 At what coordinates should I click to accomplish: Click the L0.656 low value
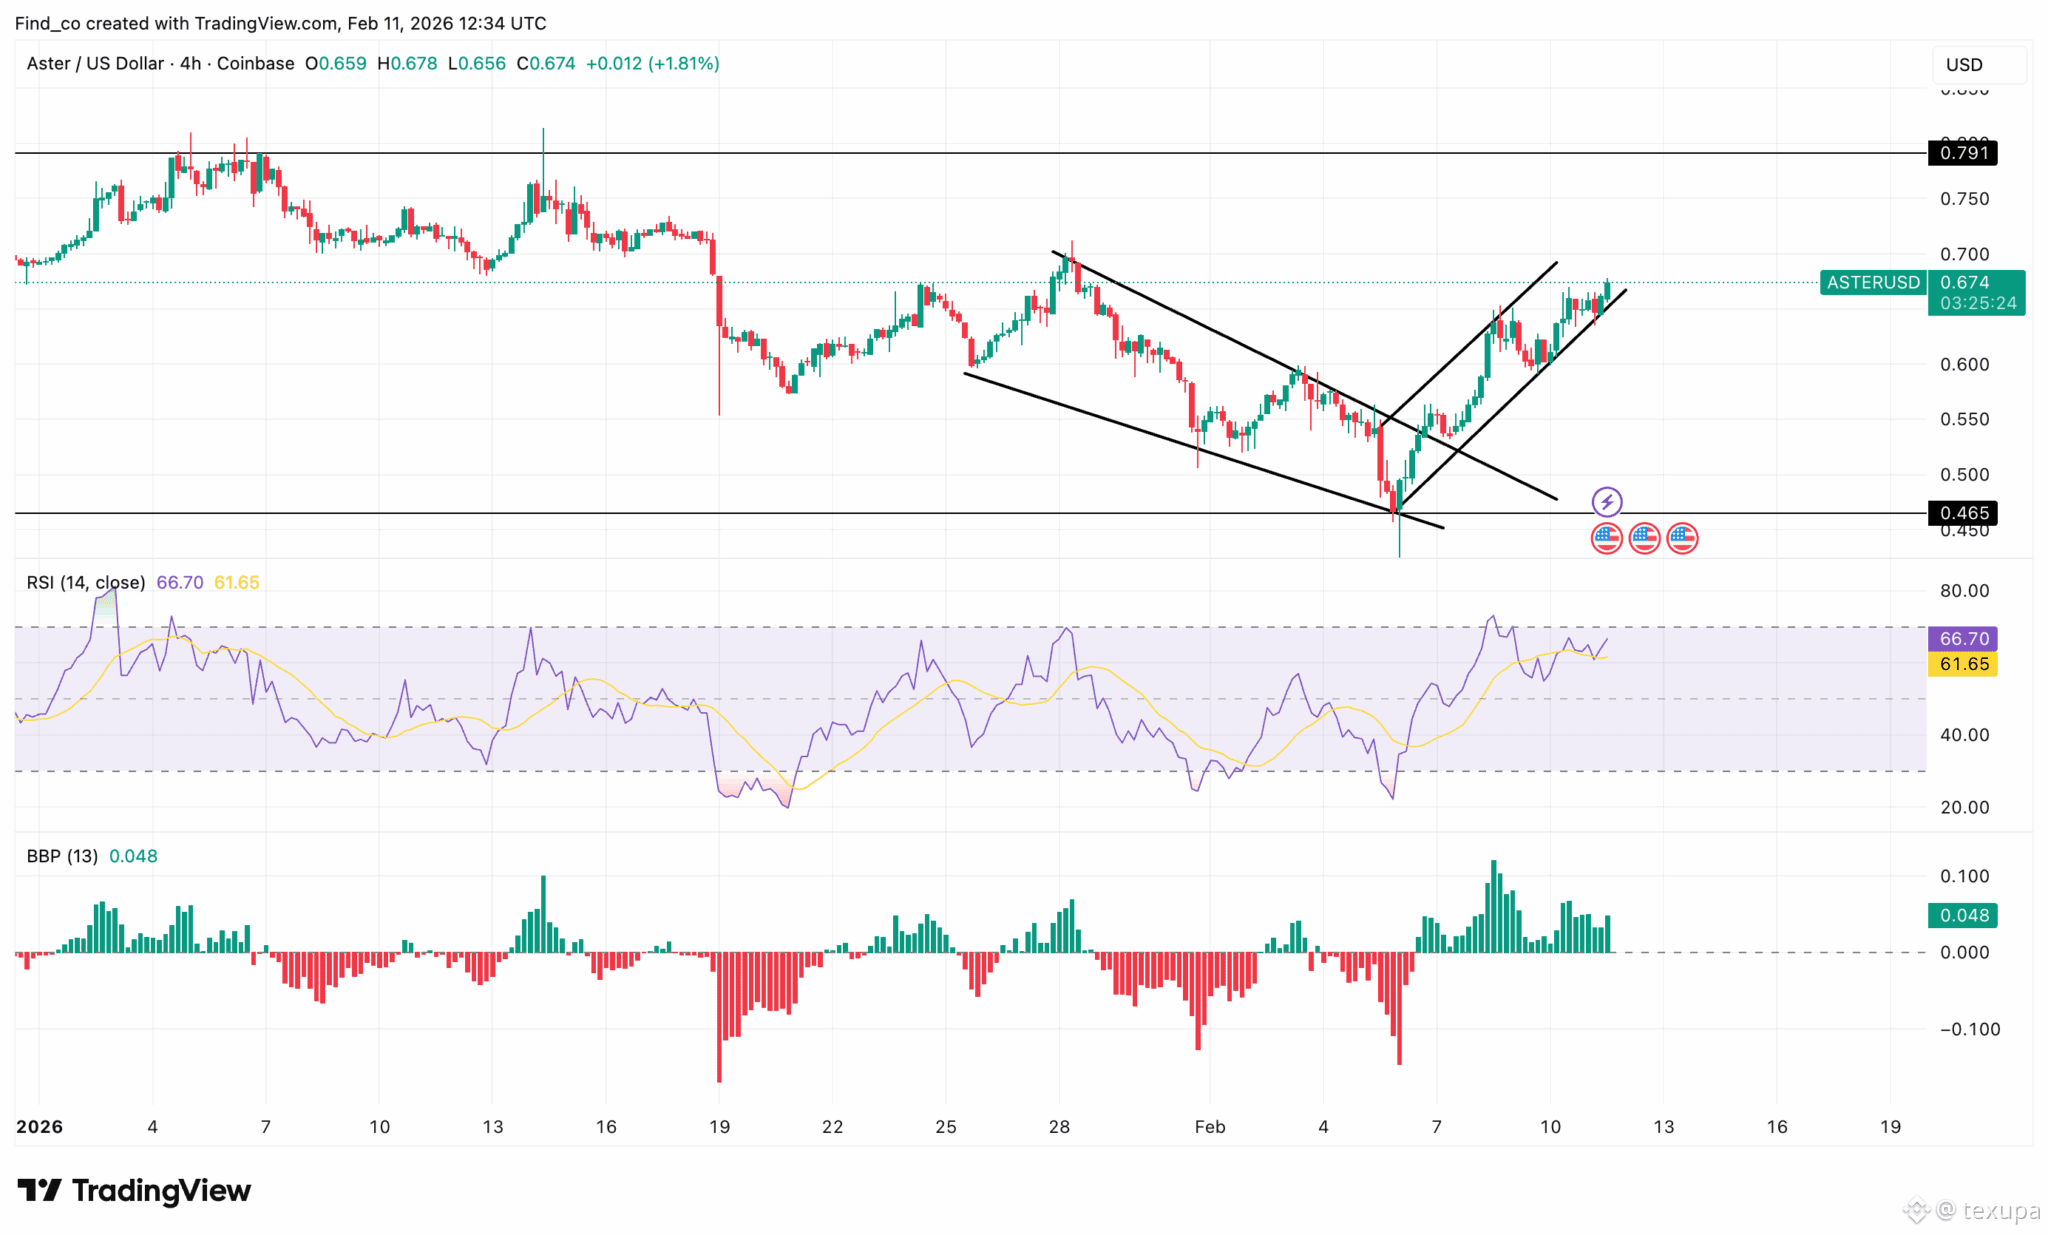tap(477, 63)
